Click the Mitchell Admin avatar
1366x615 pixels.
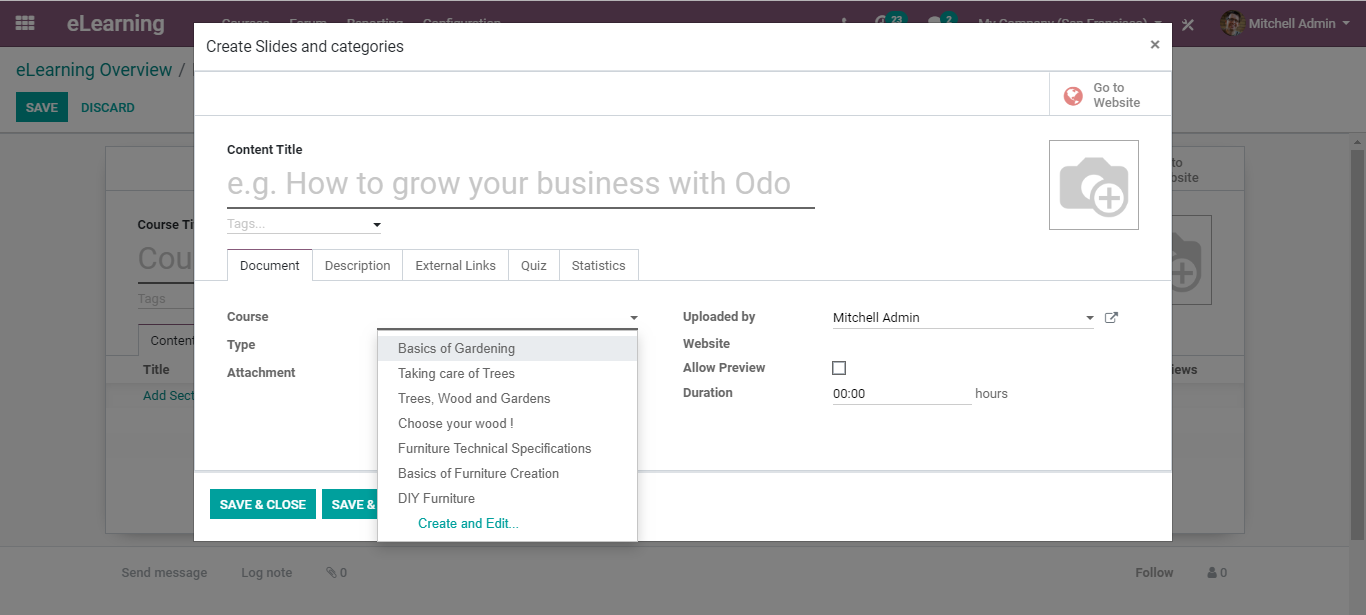coord(1232,23)
